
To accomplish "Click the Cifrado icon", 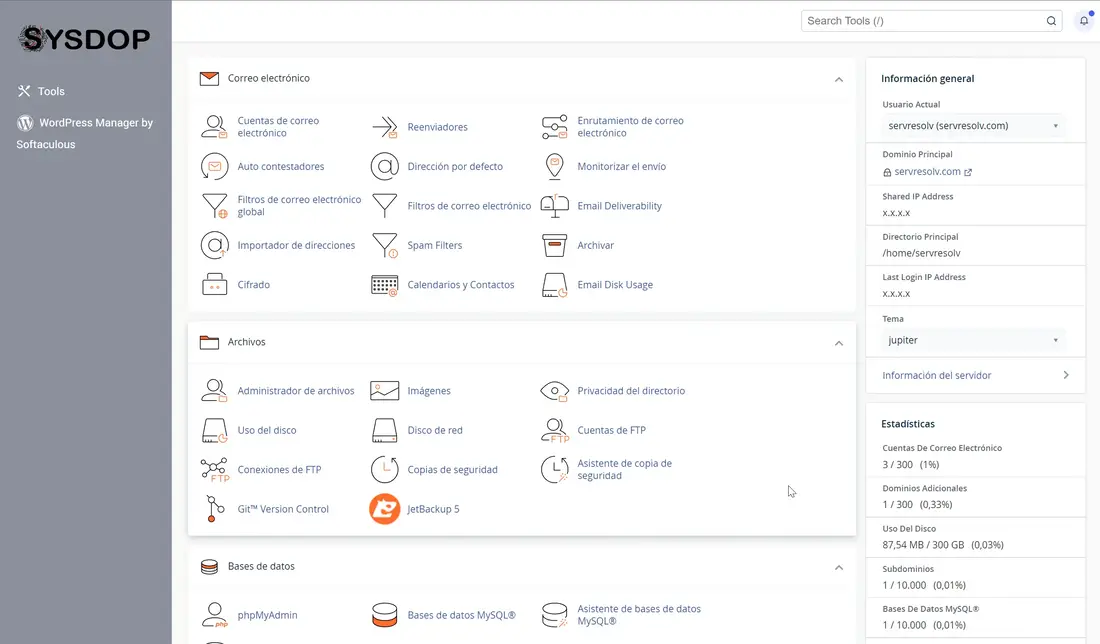I will [214, 284].
